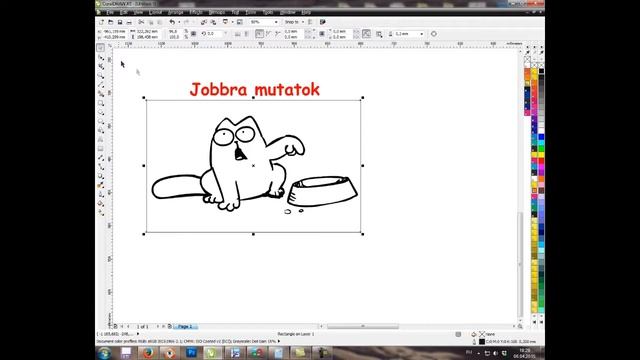Enable the chamfered corner type

278,34
